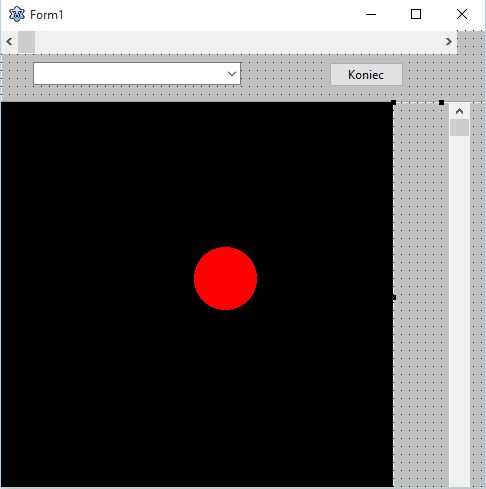Select the vertical scrollbar thumb
486x489 pixels.
tap(459, 127)
